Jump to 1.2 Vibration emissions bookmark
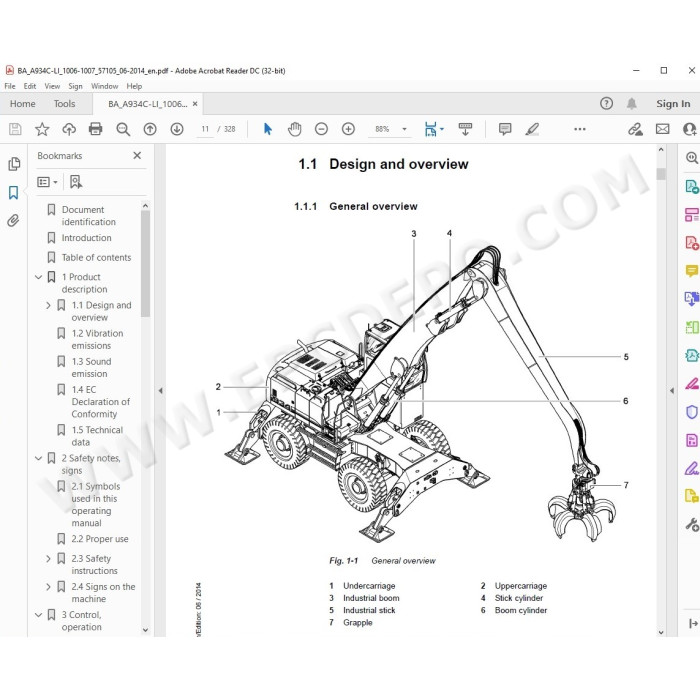Viewport: 700px width, 700px height. coord(97,339)
